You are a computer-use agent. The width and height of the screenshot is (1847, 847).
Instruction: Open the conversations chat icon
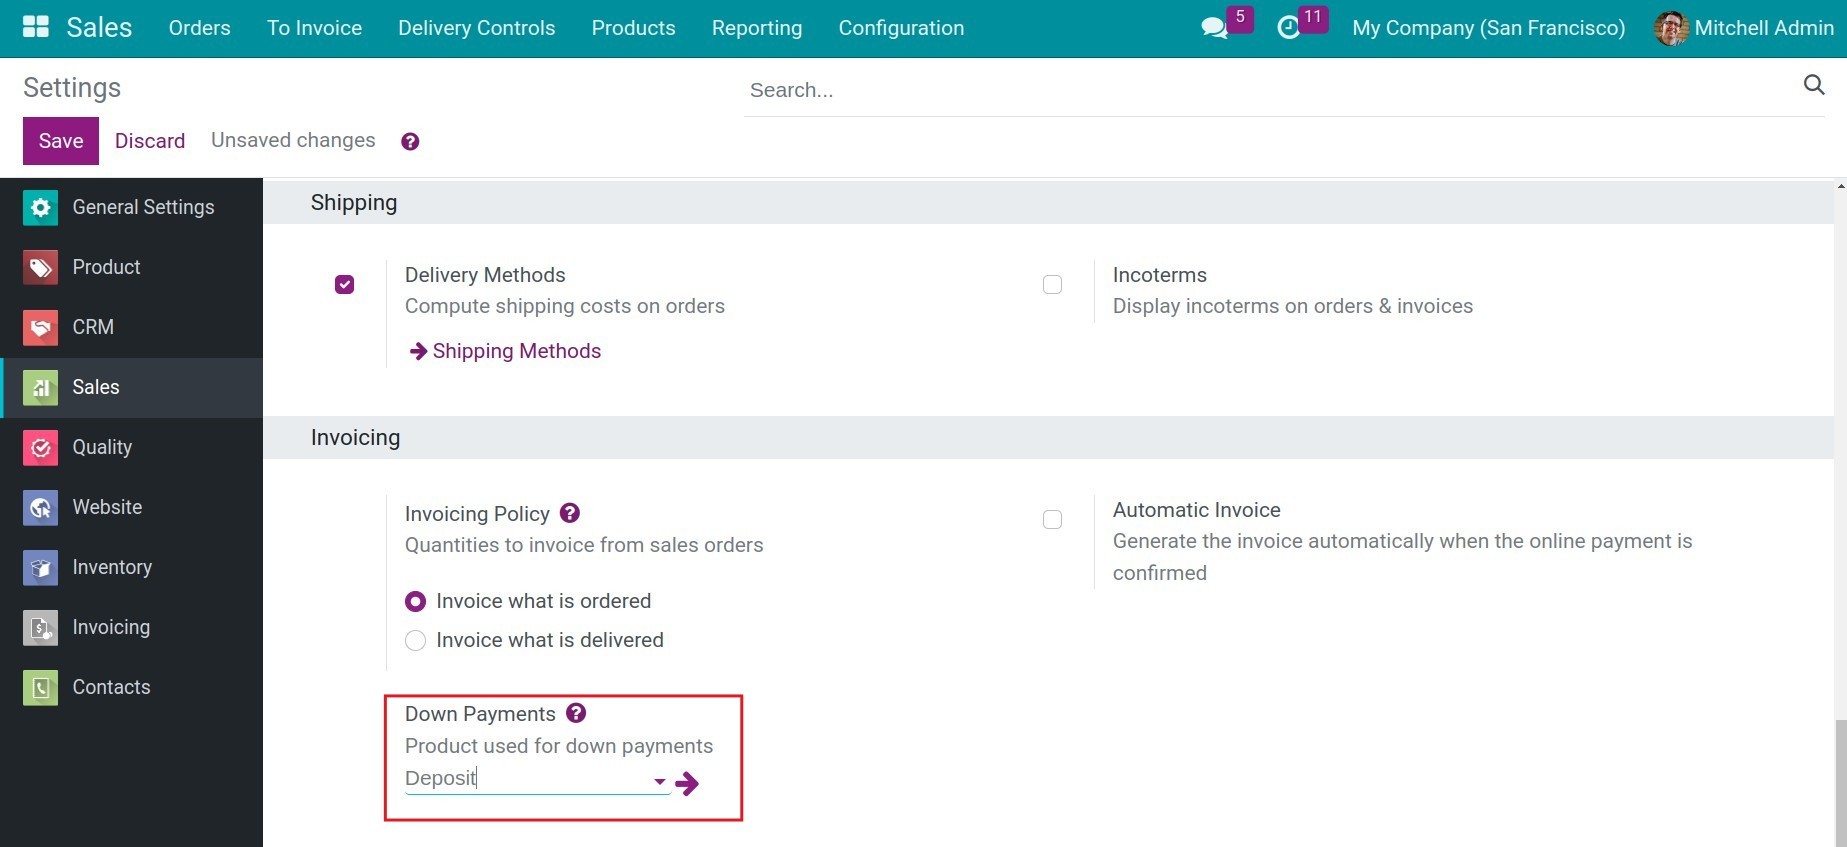(1214, 28)
